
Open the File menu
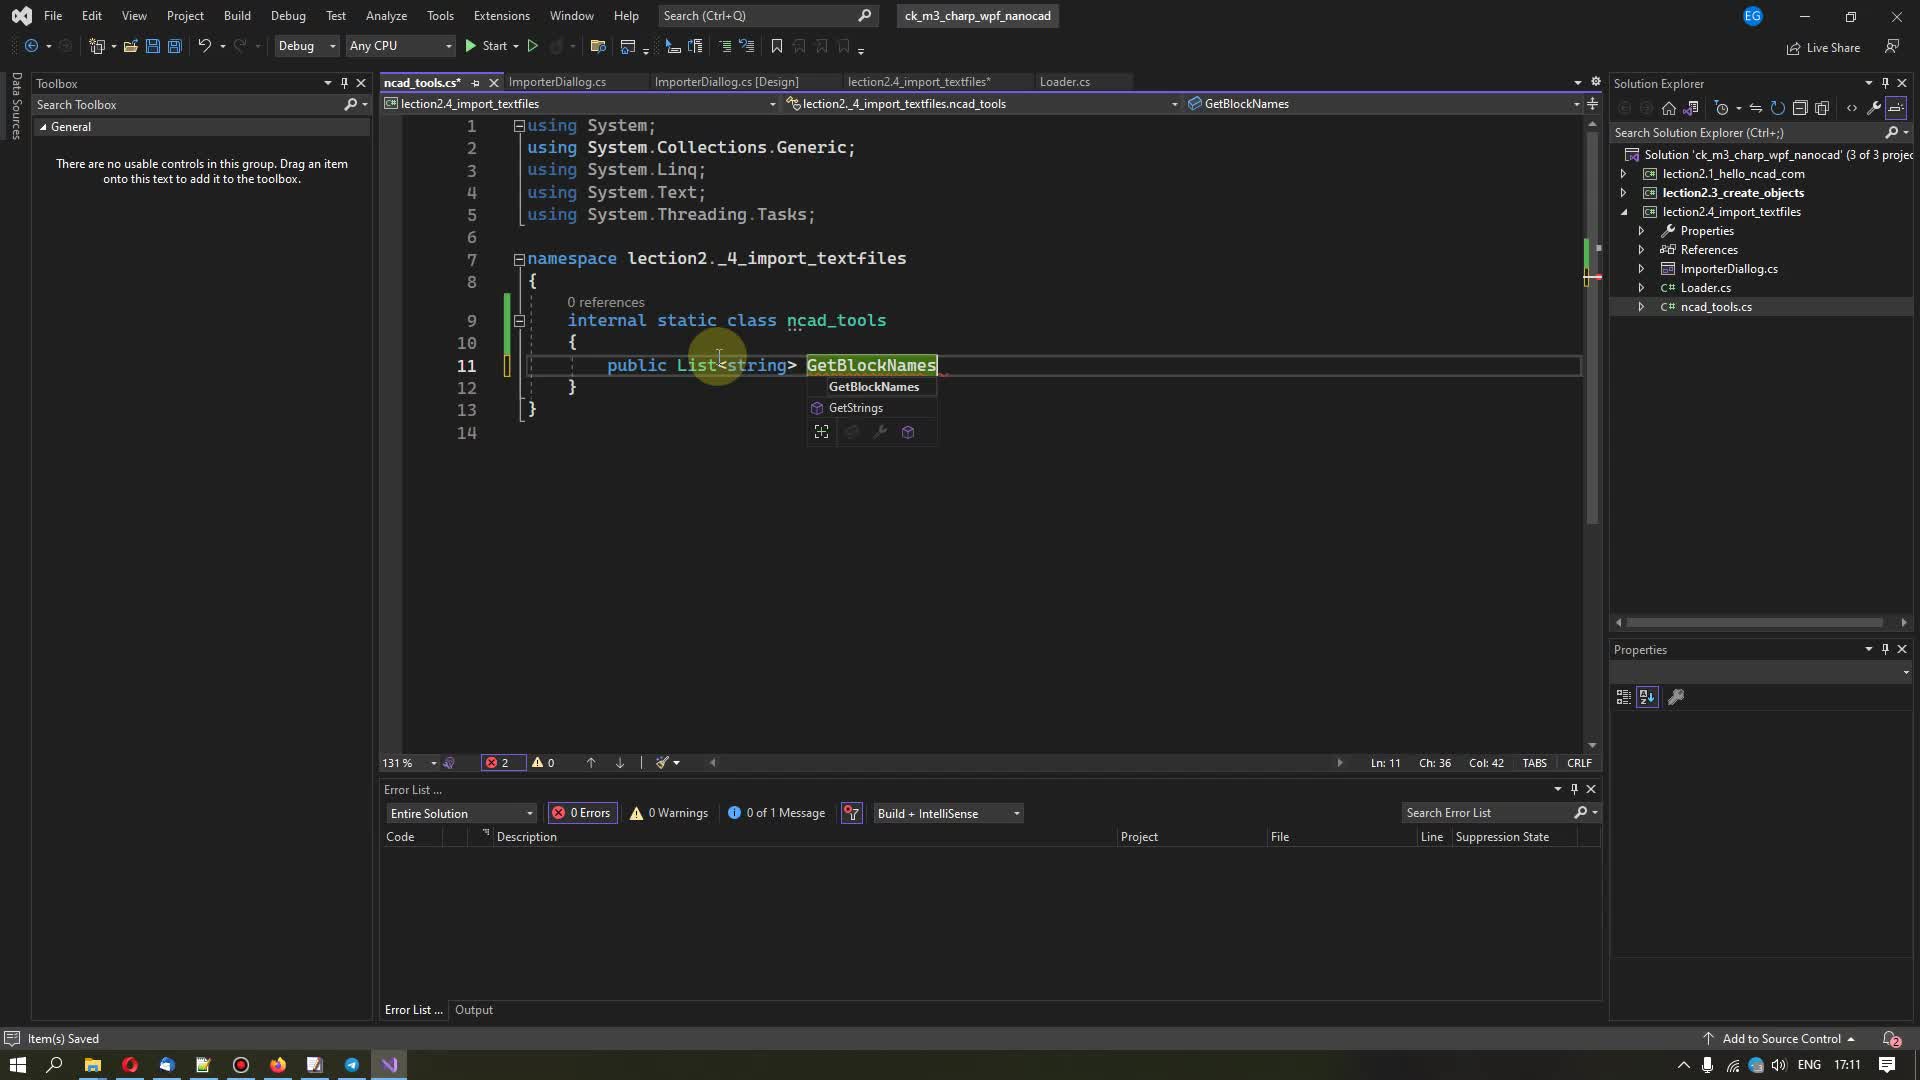[53, 16]
